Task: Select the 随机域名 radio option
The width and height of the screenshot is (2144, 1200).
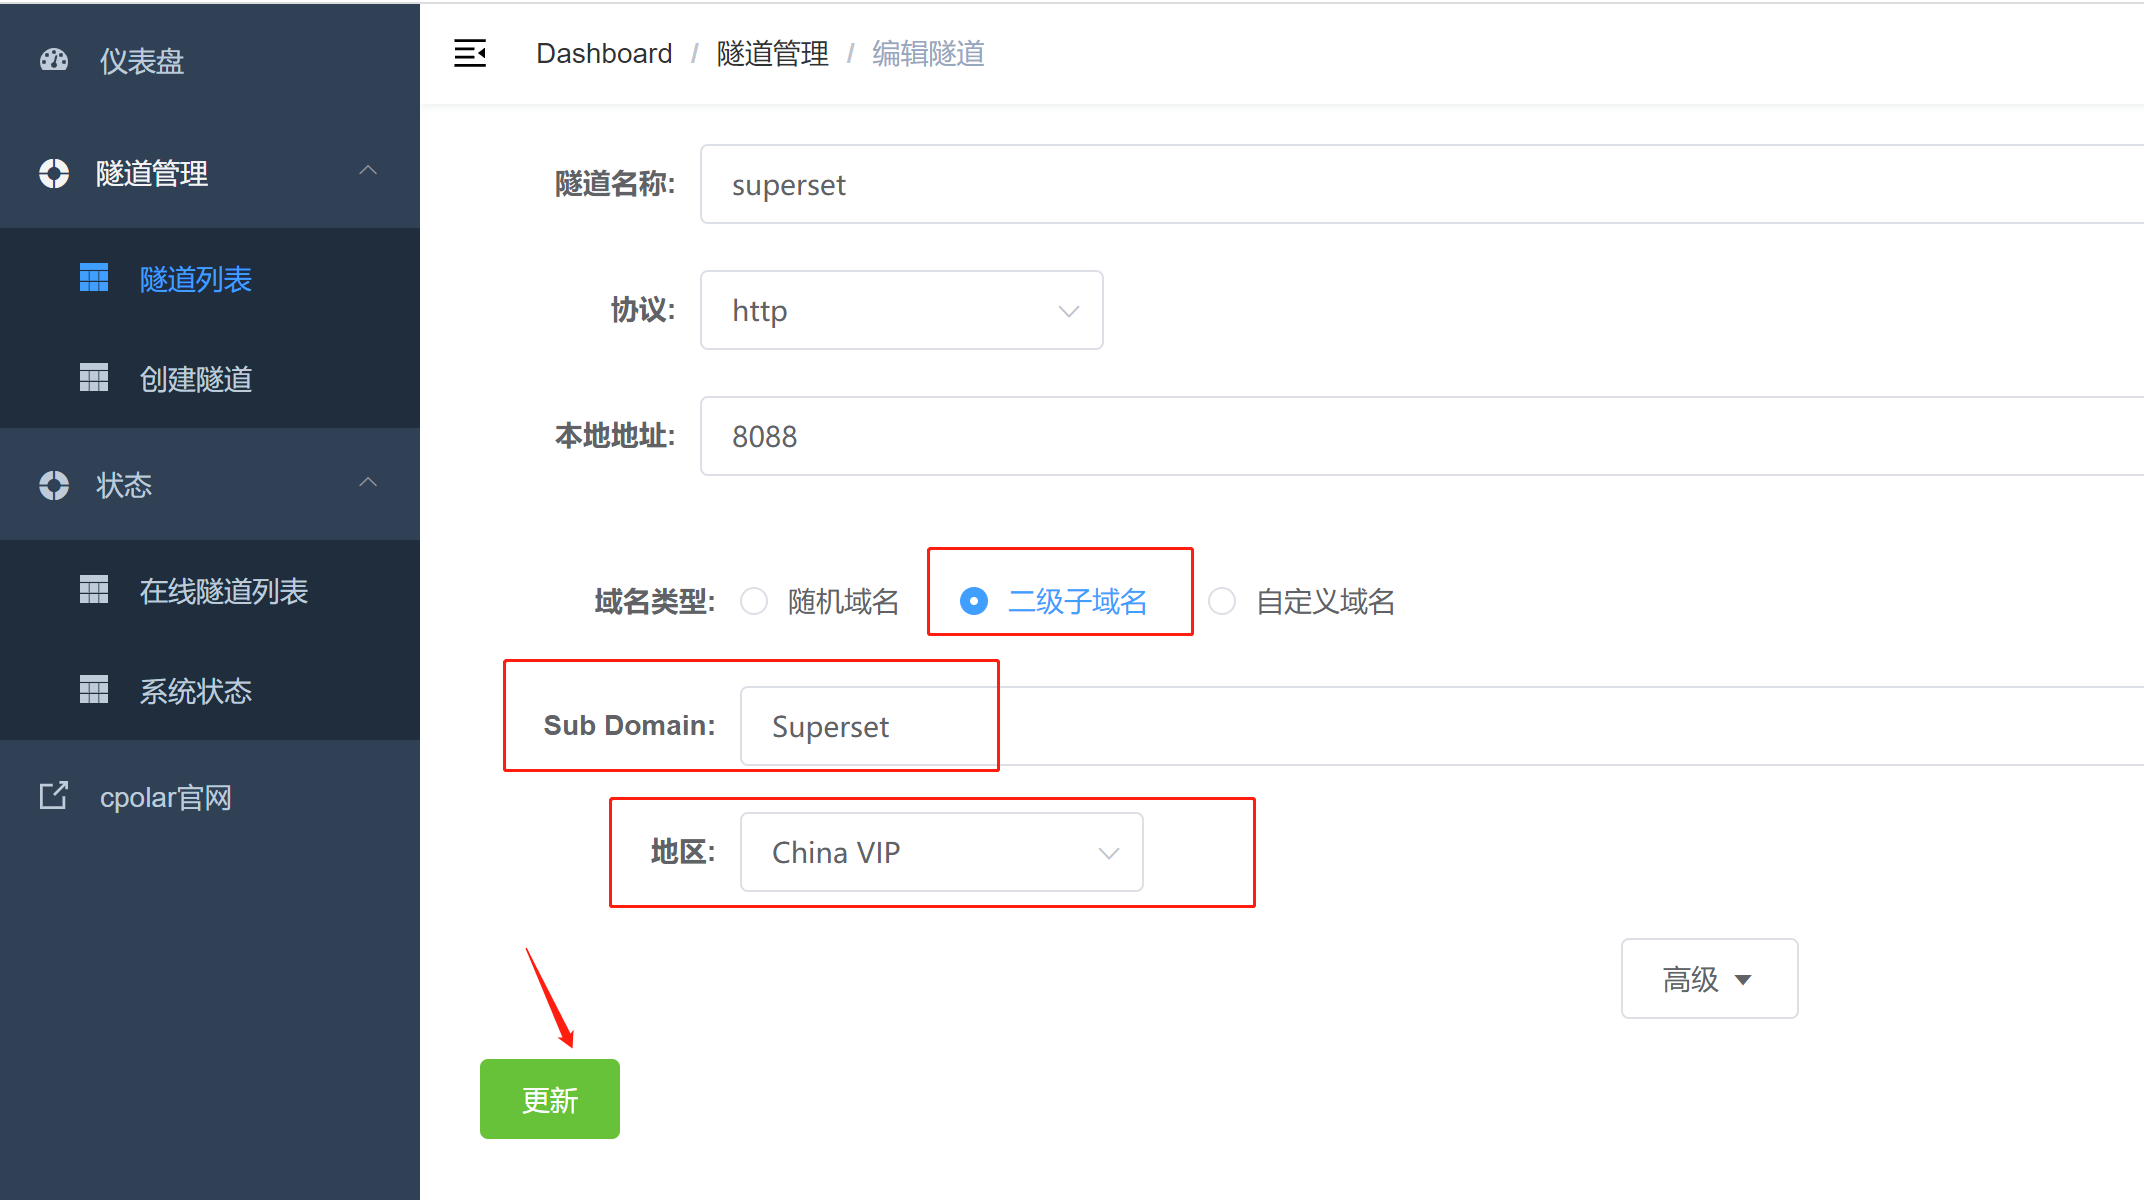Action: pyautogui.click(x=754, y=601)
